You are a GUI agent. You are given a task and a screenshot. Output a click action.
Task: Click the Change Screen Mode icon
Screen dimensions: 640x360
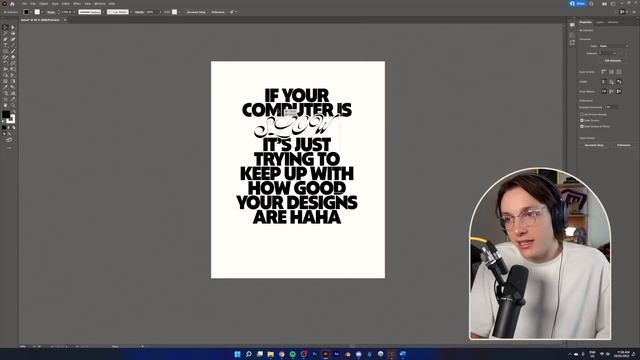coord(9,140)
